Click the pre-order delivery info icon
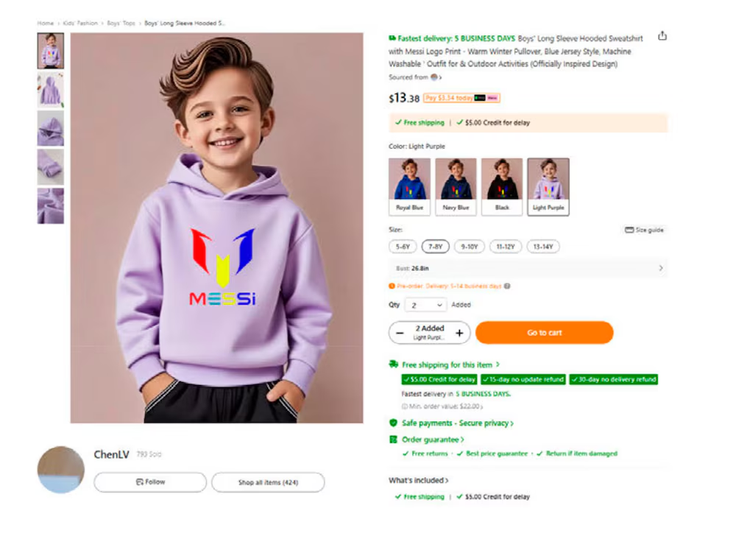Image resolution: width=730 pixels, height=539 pixels. (508, 286)
